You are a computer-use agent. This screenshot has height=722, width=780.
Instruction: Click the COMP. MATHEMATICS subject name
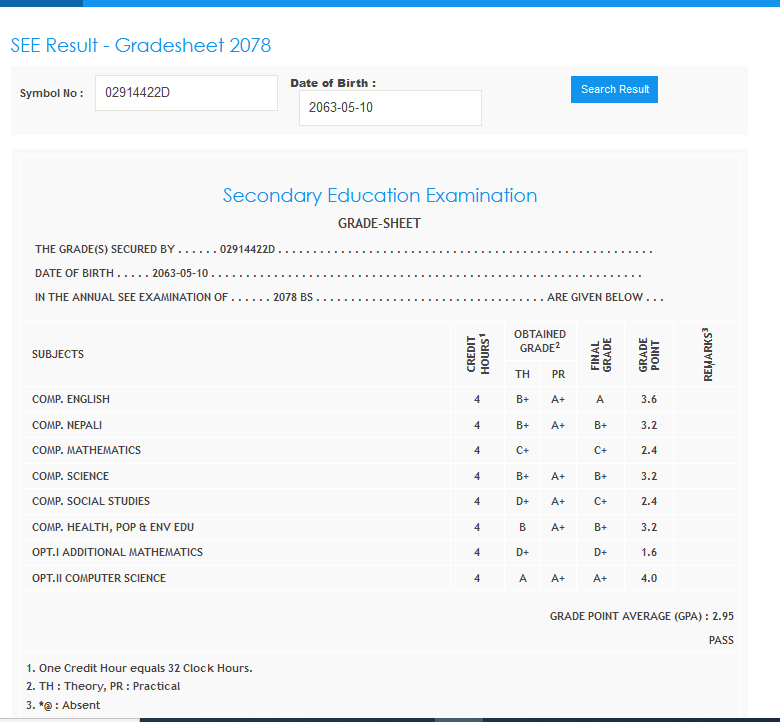point(86,450)
